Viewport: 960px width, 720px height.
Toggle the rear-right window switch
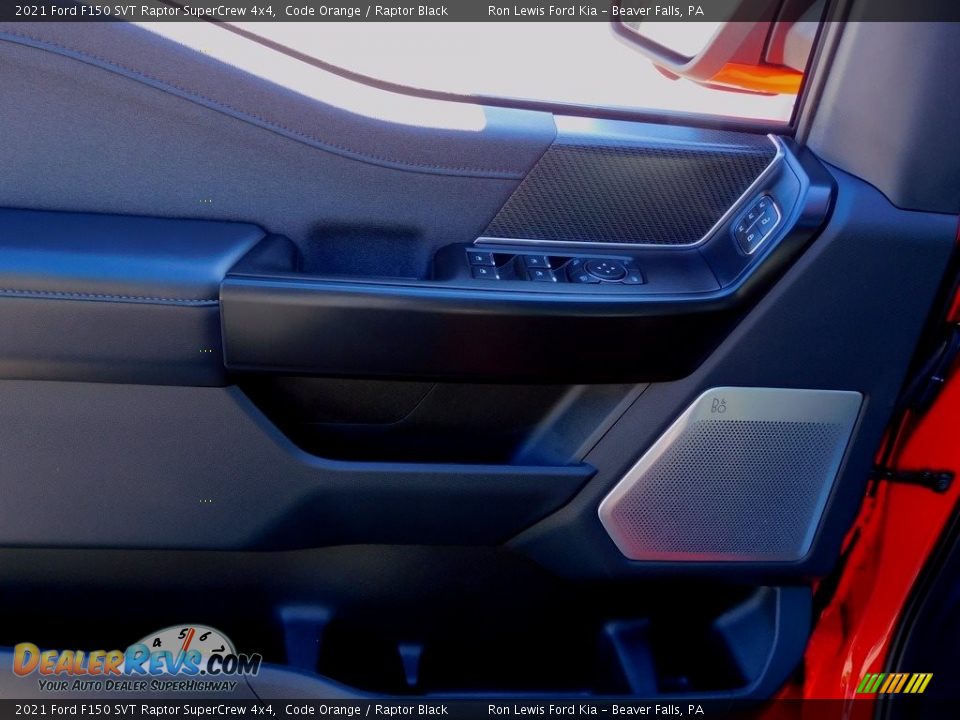click(x=540, y=275)
